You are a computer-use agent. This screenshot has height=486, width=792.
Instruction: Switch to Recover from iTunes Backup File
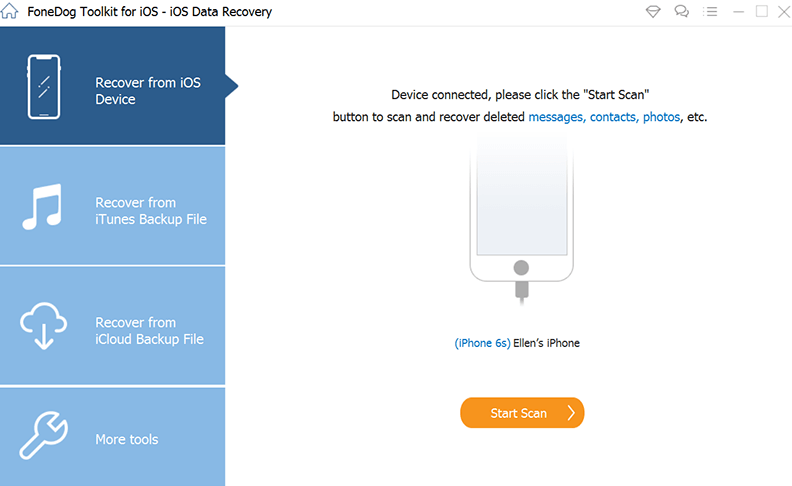[x=150, y=210]
